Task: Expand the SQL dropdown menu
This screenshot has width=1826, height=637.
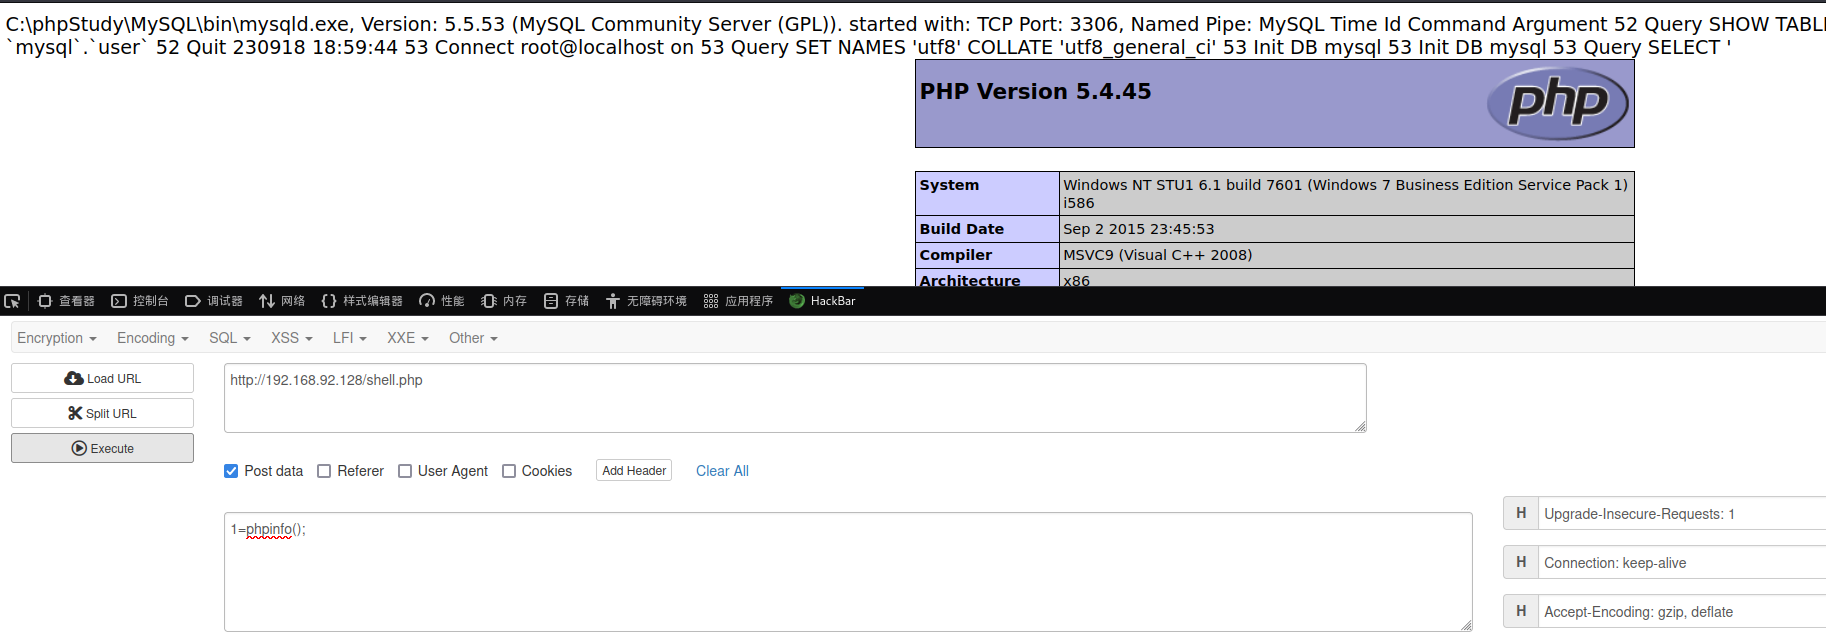Action: (x=229, y=338)
